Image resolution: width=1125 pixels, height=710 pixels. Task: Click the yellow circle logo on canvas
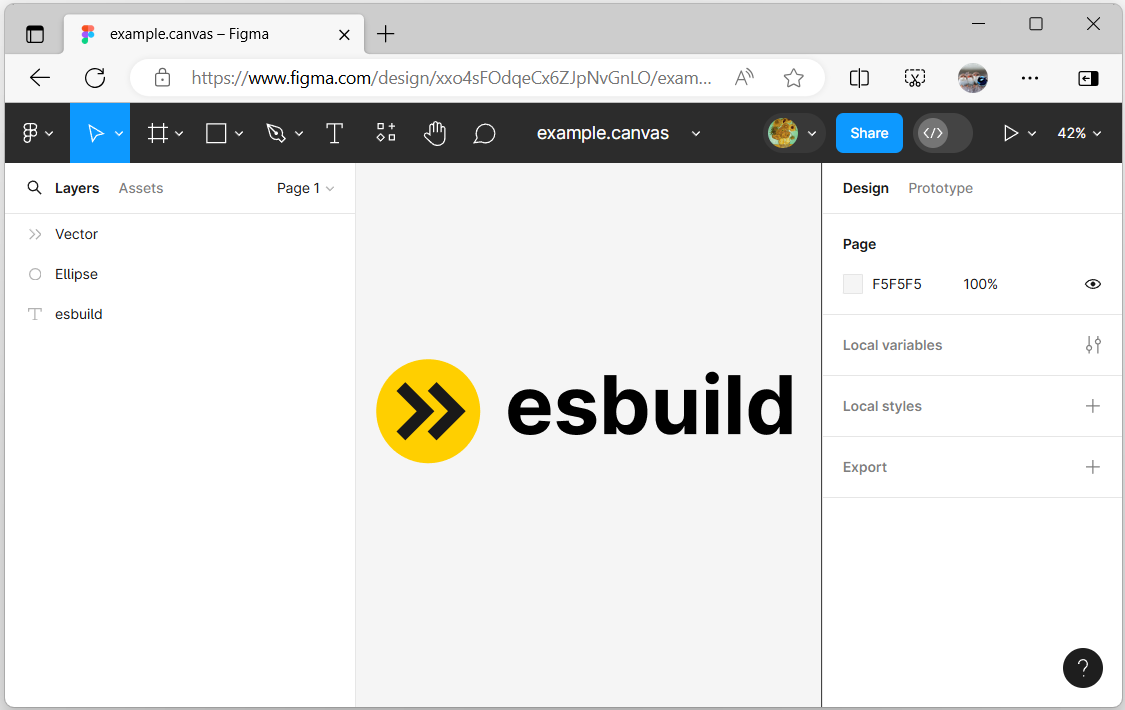428,411
